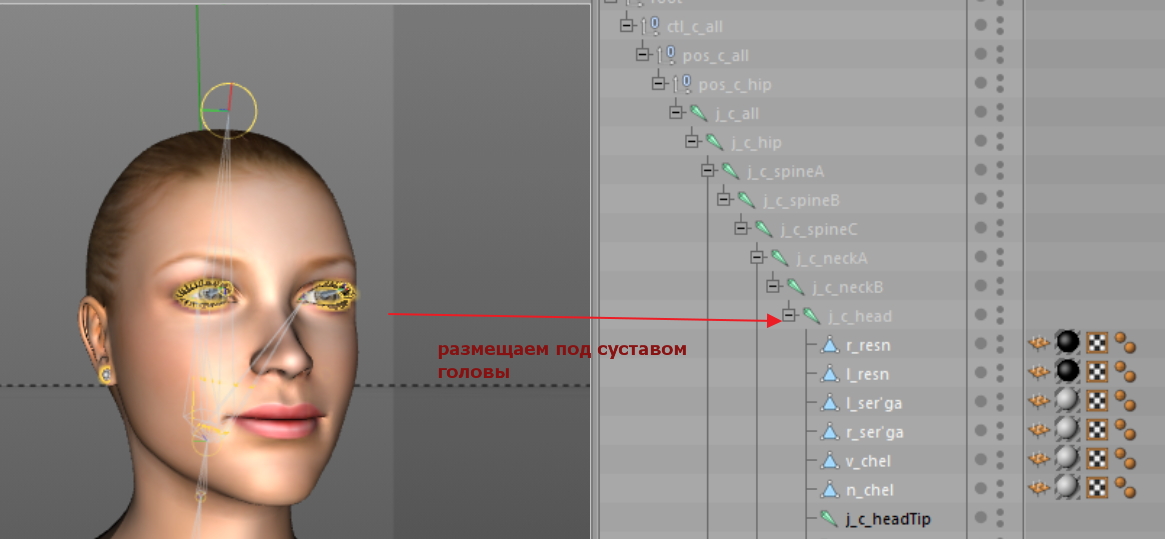Collapse the j_c_head joint hierarchy
The width and height of the screenshot is (1165, 539).
(x=789, y=316)
